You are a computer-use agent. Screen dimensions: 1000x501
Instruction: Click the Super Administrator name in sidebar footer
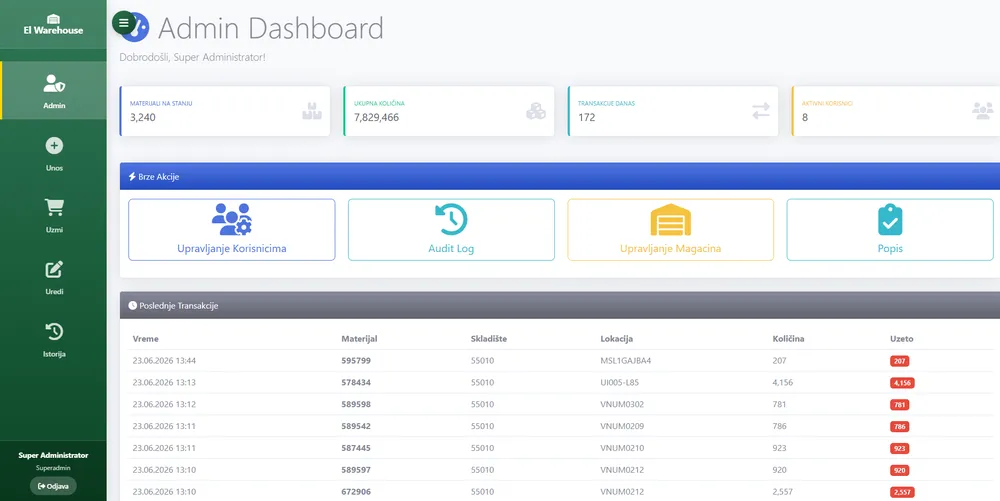(x=53, y=455)
